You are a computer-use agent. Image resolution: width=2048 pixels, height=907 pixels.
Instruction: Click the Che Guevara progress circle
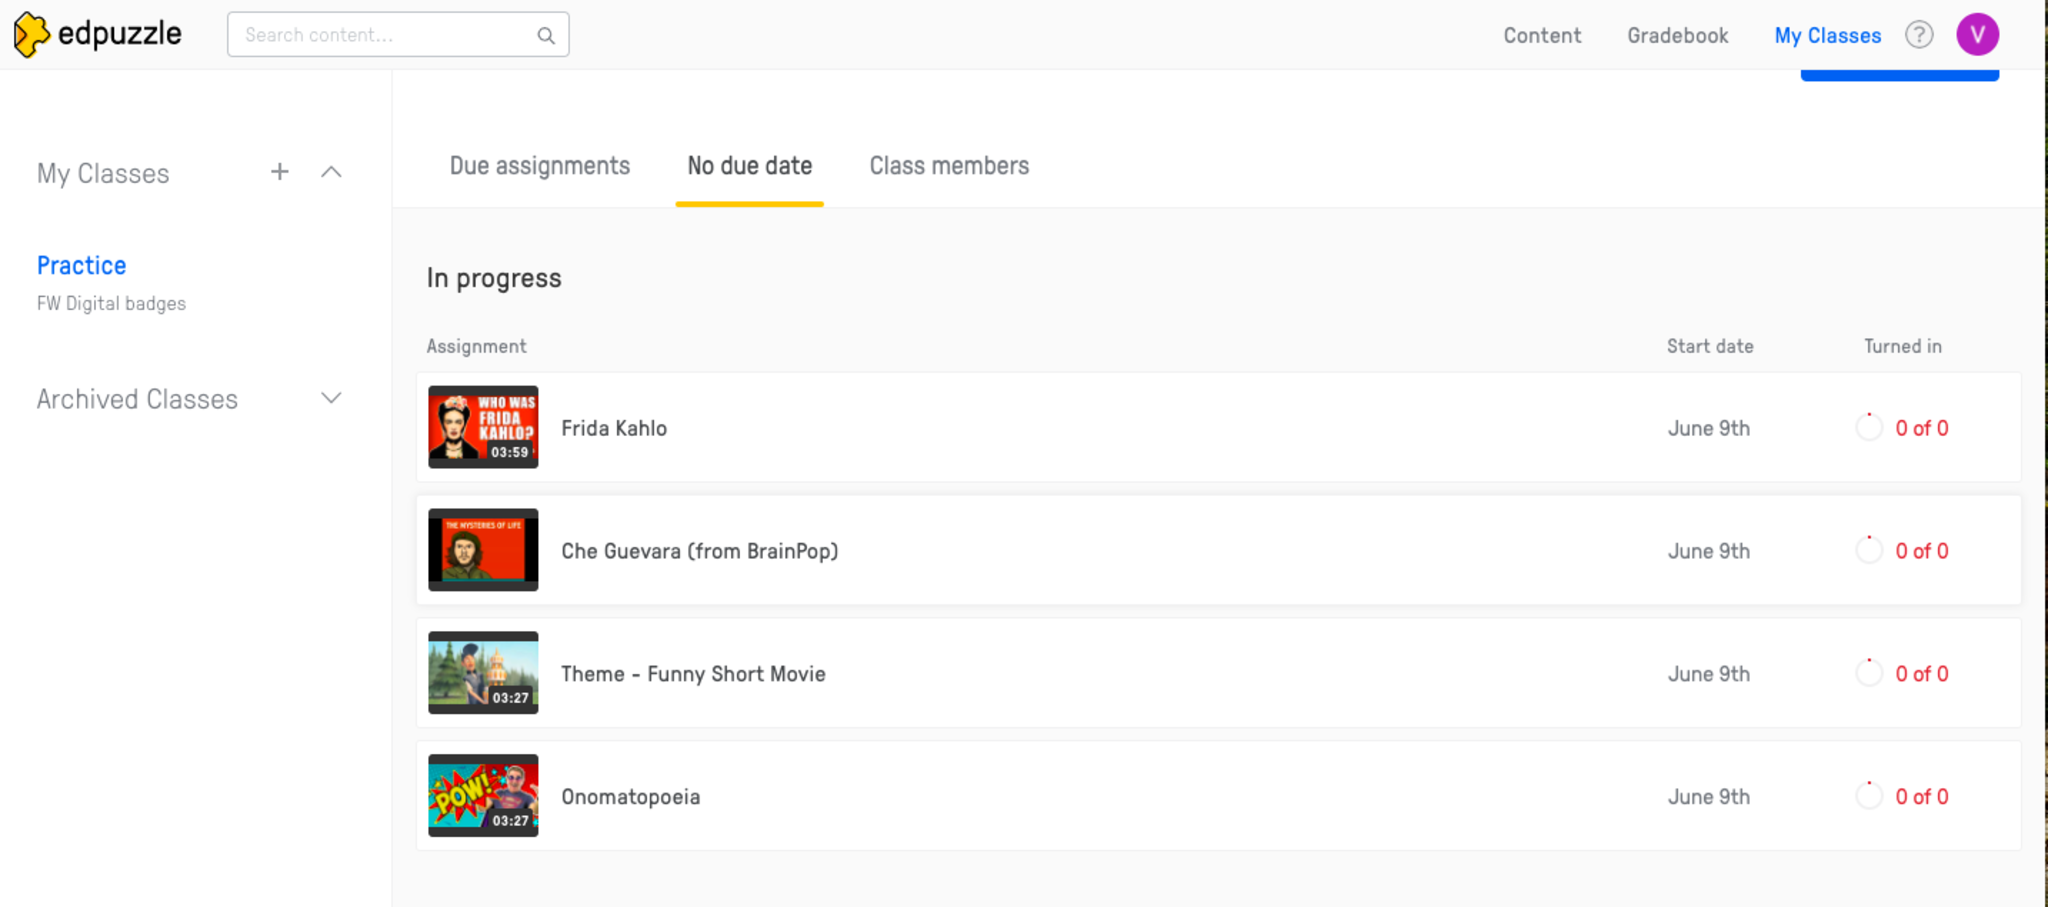(1869, 551)
